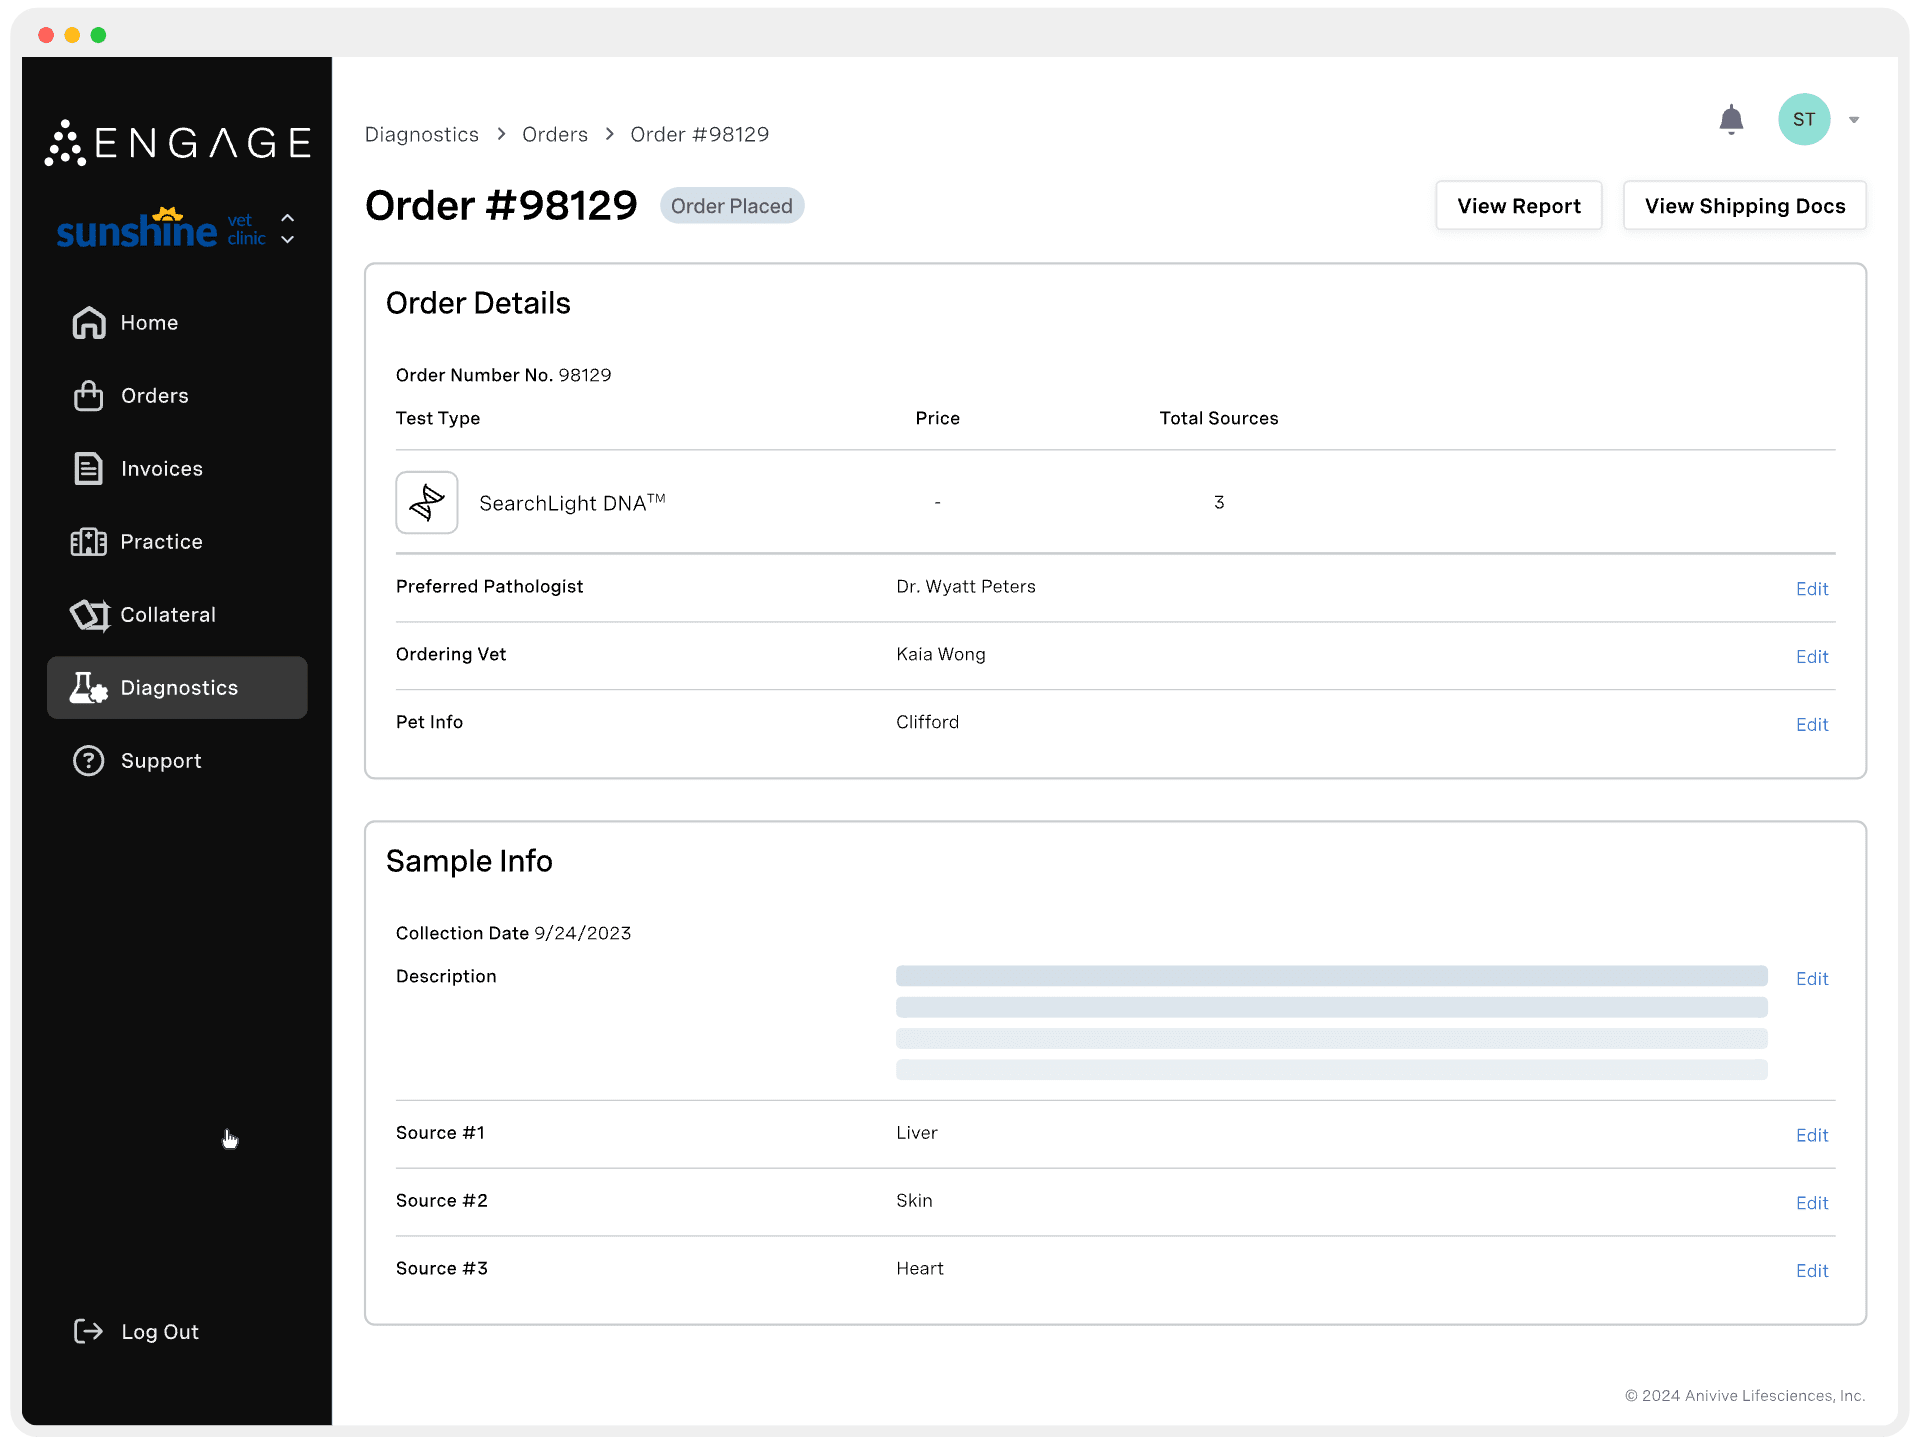1920x1450 pixels.
Task: Click the Home house icon
Action: pos(89,323)
